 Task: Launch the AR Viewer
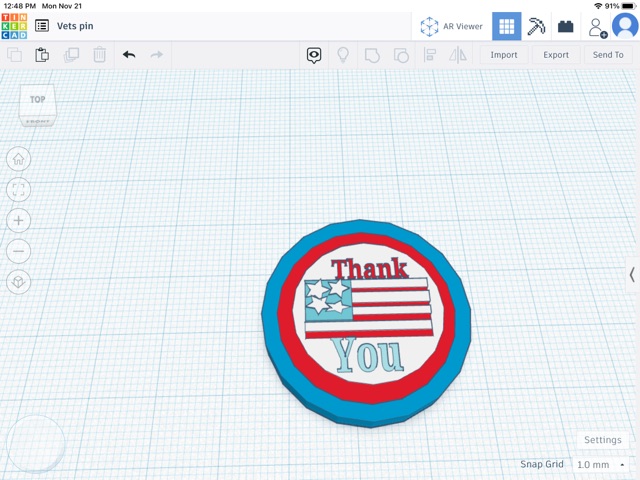click(x=451, y=27)
